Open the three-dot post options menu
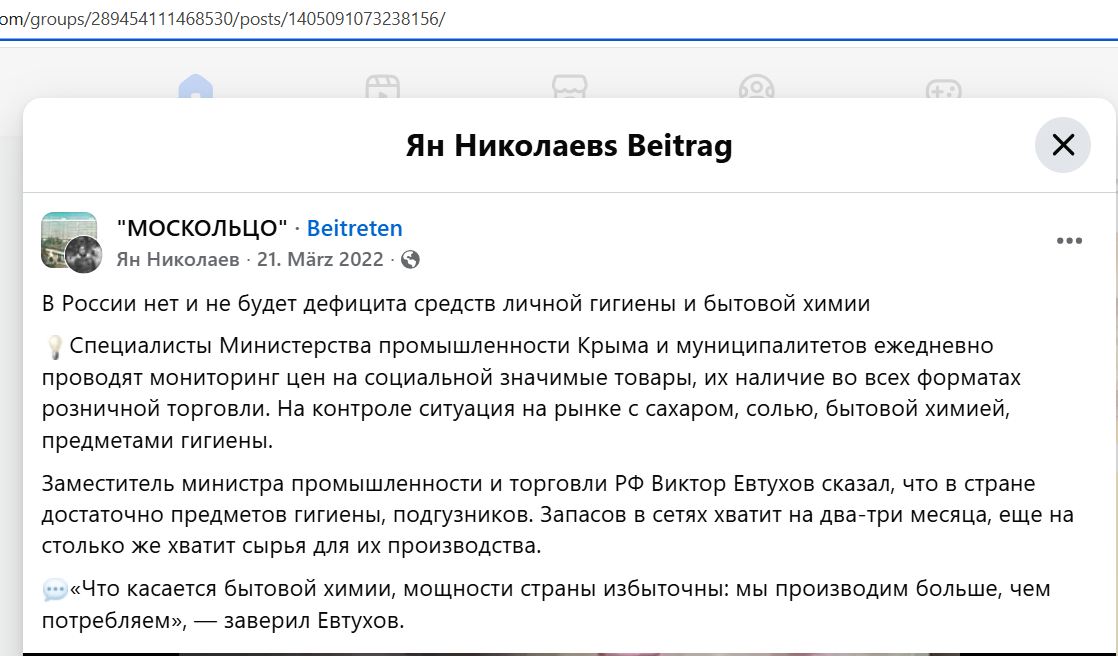 click(1069, 241)
